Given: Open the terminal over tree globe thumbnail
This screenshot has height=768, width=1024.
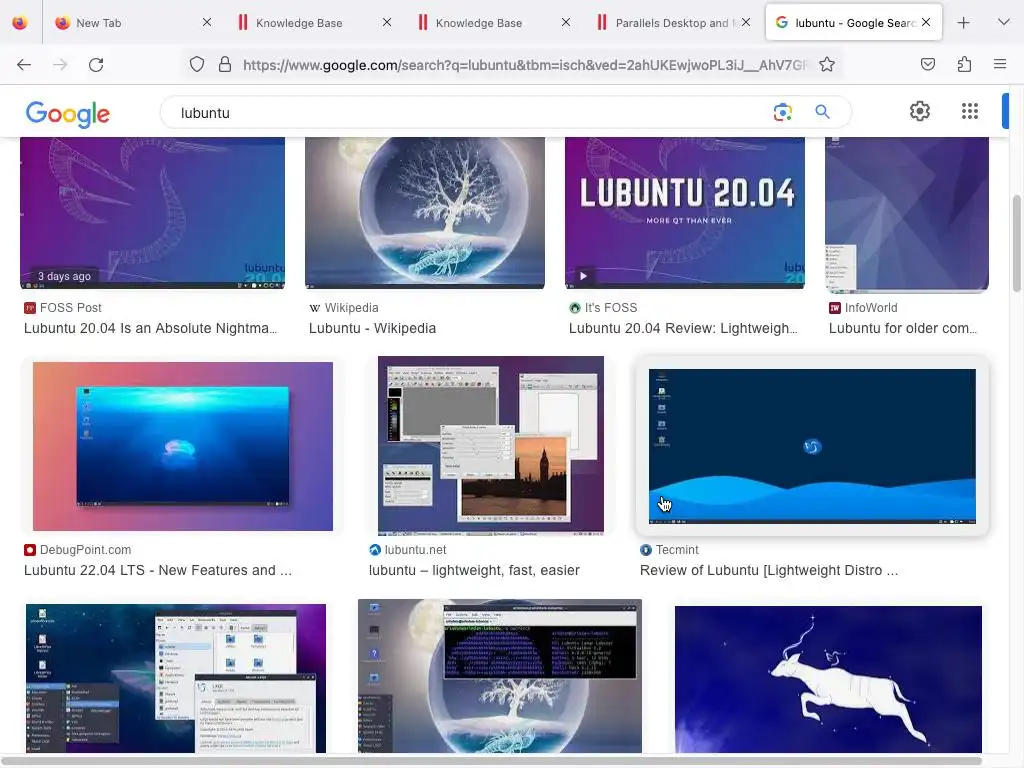Looking at the screenshot, I should (x=500, y=676).
